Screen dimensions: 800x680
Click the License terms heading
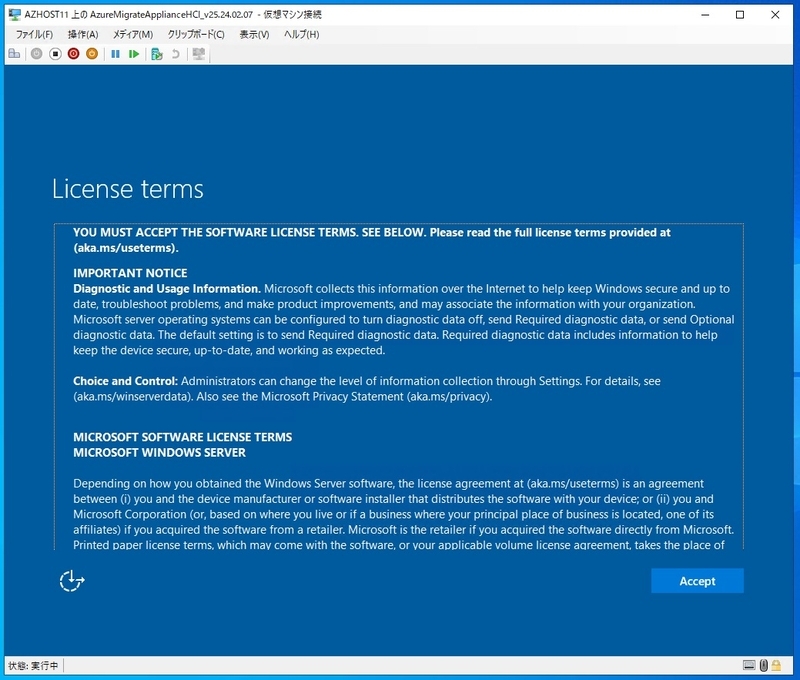tap(128, 189)
